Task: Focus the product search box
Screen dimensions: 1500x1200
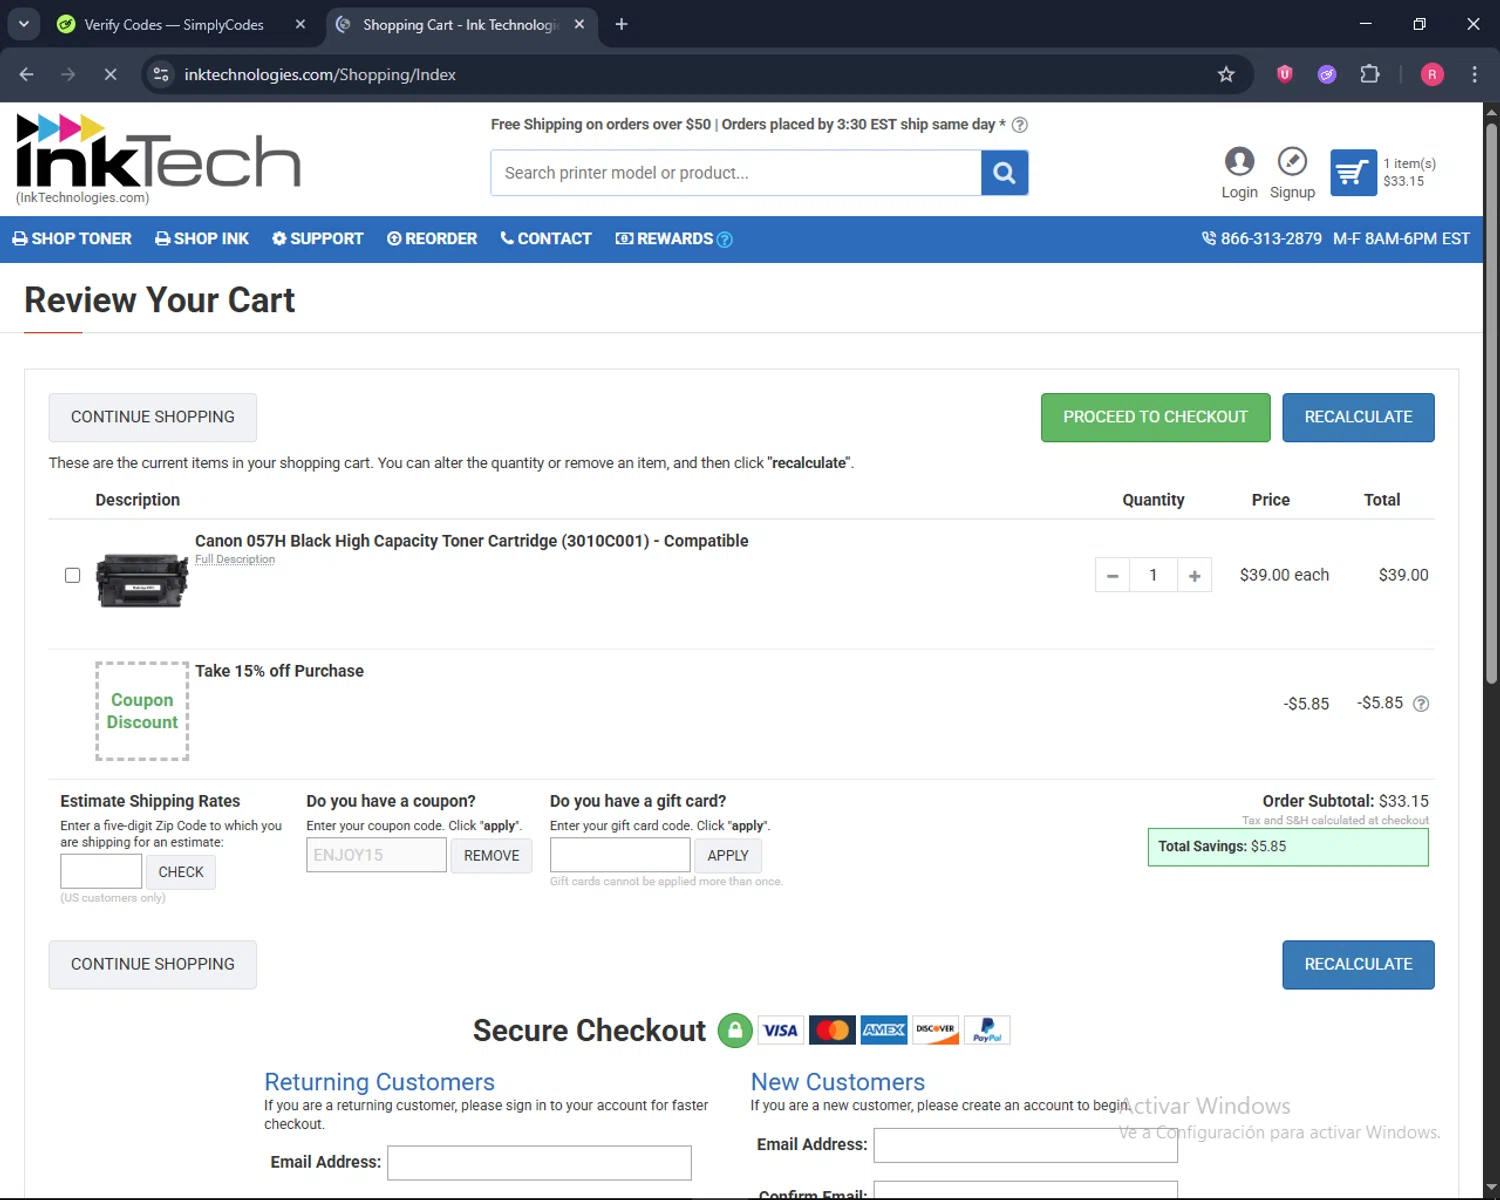Action: pos(736,173)
